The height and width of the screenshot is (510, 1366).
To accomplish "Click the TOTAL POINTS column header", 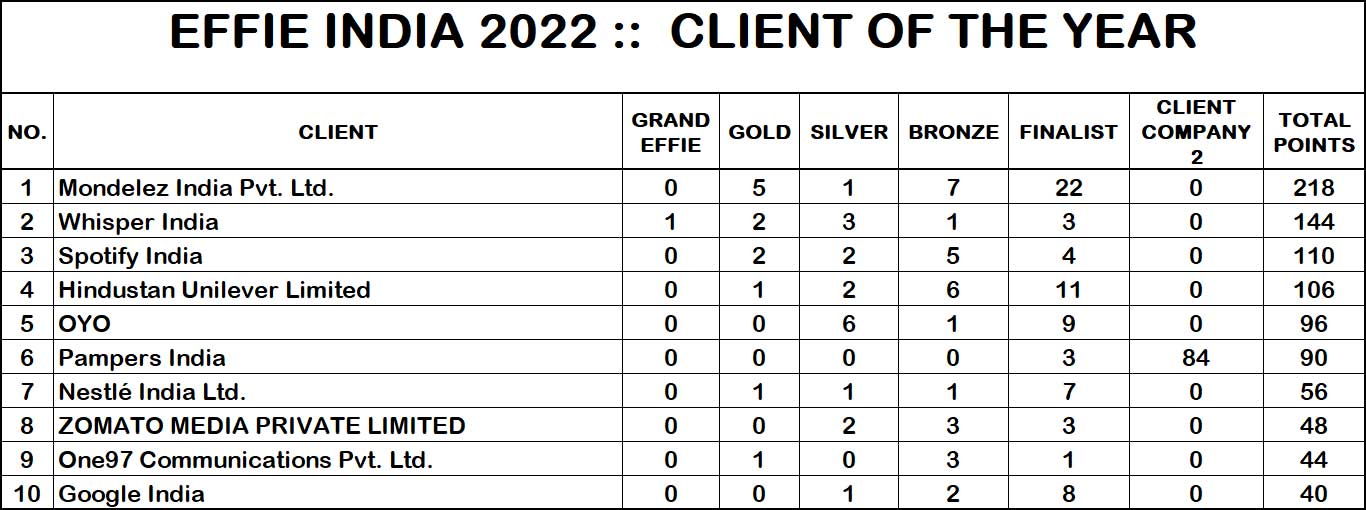I will tap(1314, 132).
